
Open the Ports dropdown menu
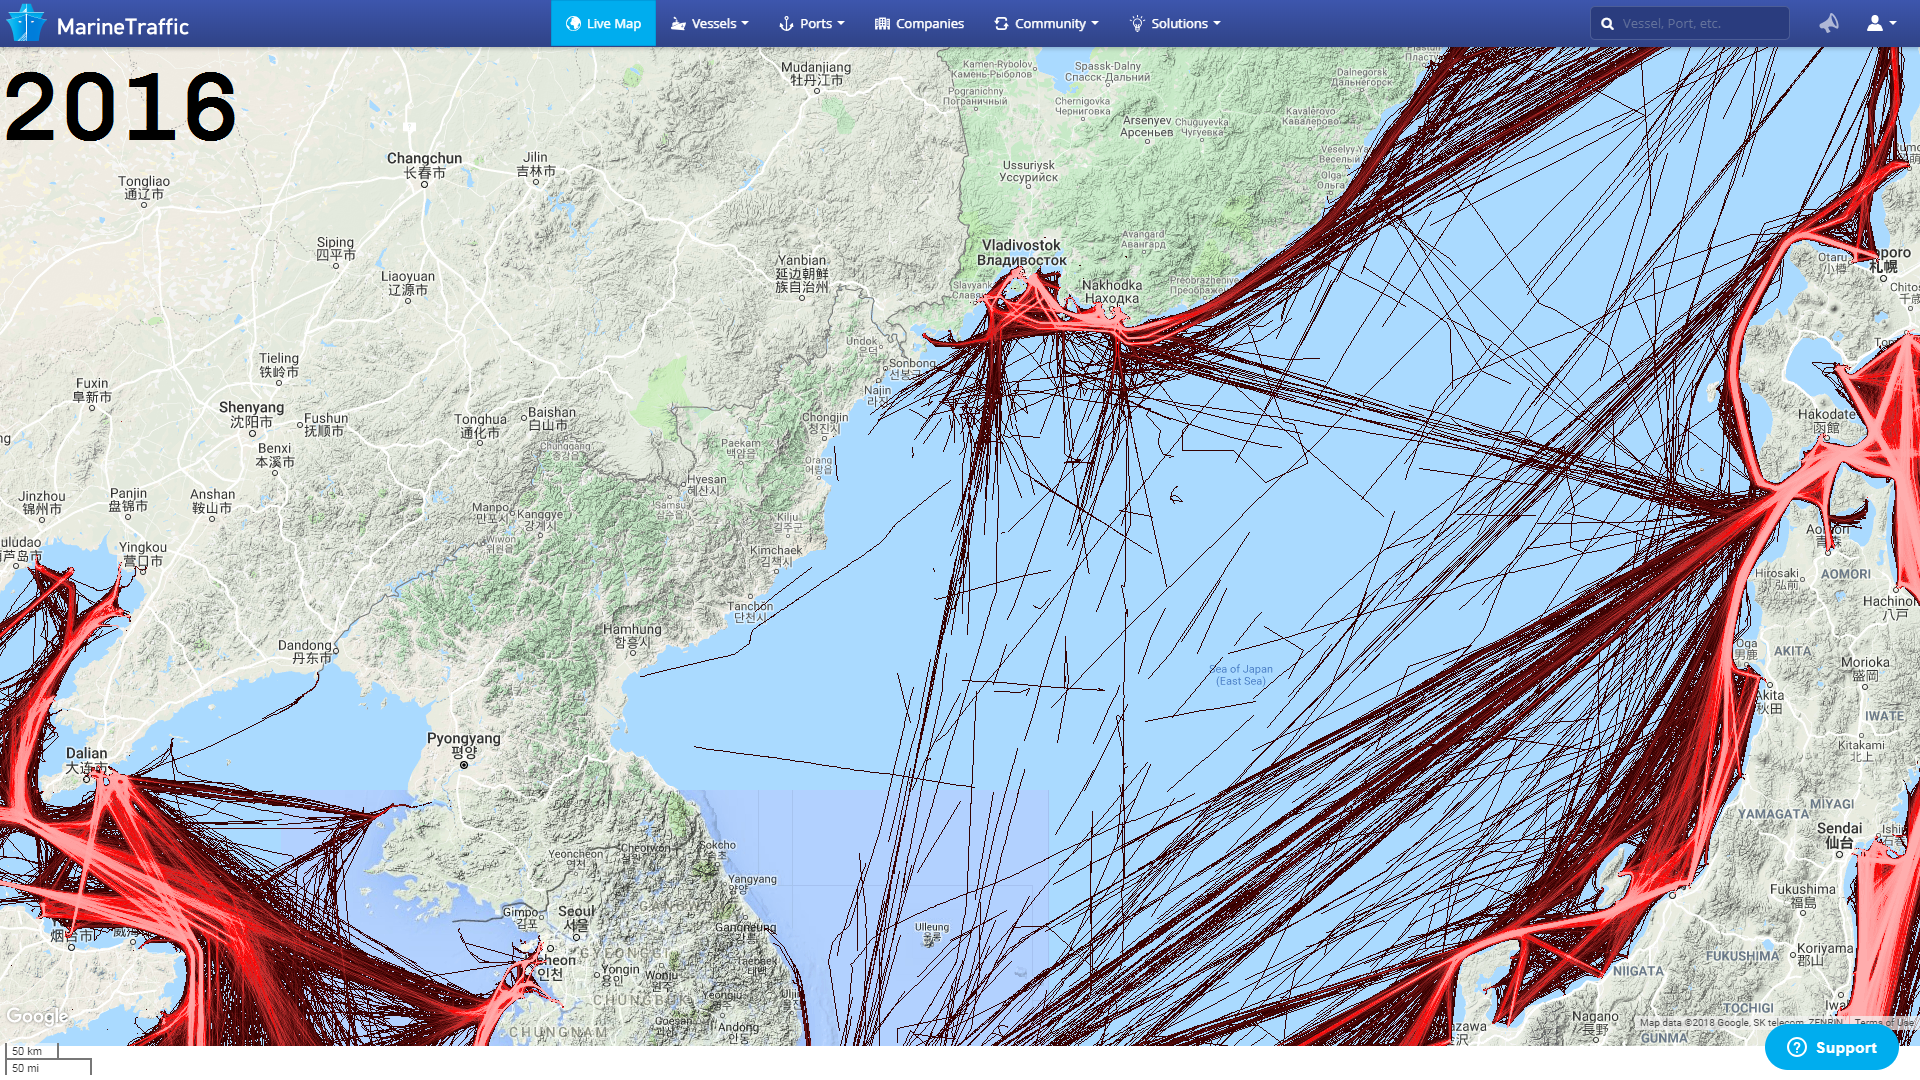click(811, 23)
